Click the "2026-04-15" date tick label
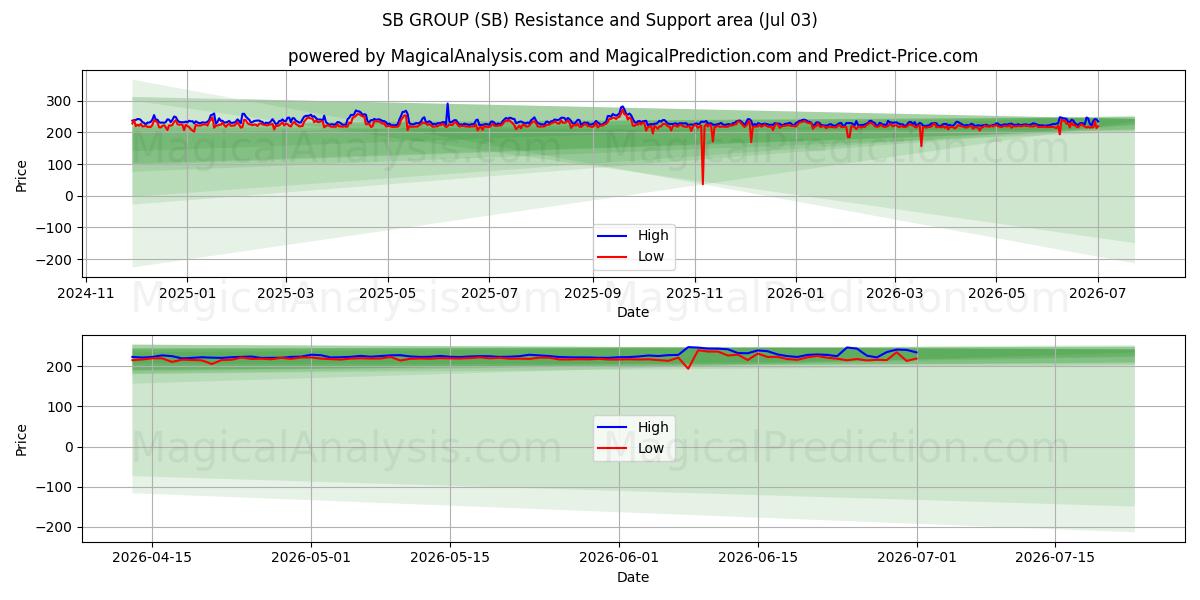 tap(152, 558)
